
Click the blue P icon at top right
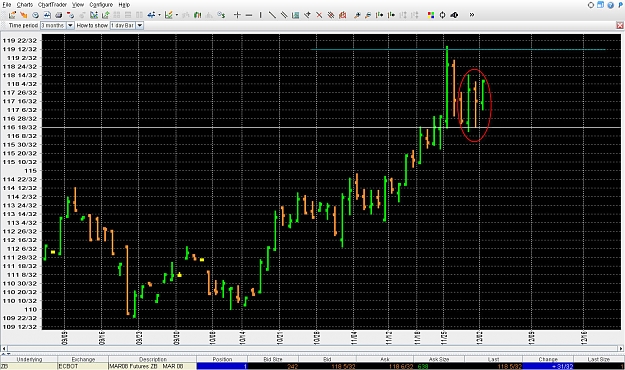coord(620,5)
